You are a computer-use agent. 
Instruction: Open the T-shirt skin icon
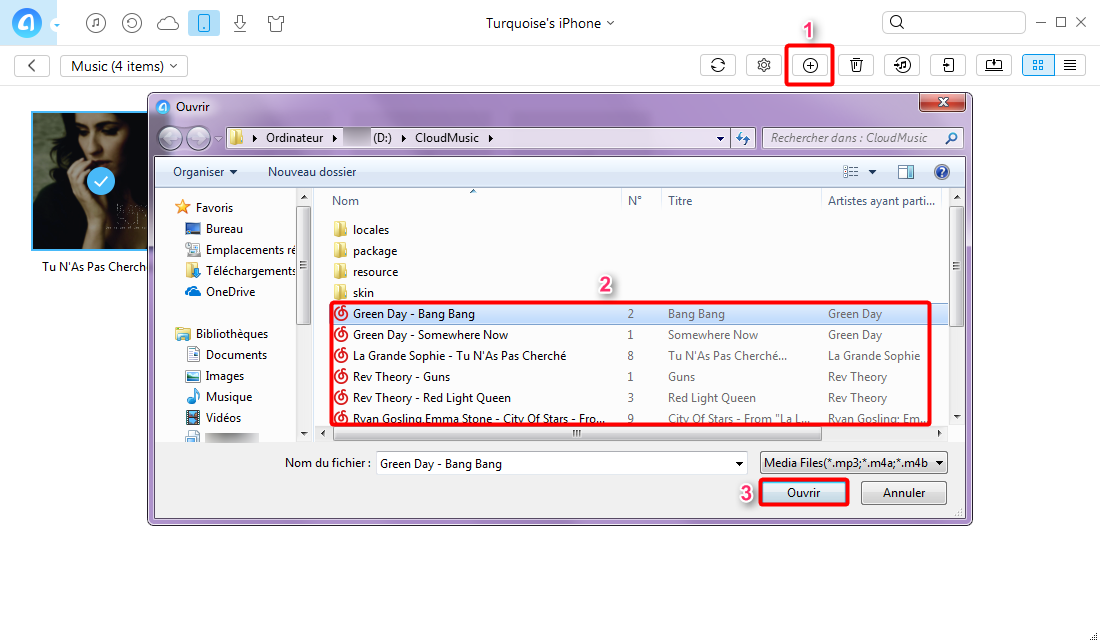pyautogui.click(x=276, y=23)
